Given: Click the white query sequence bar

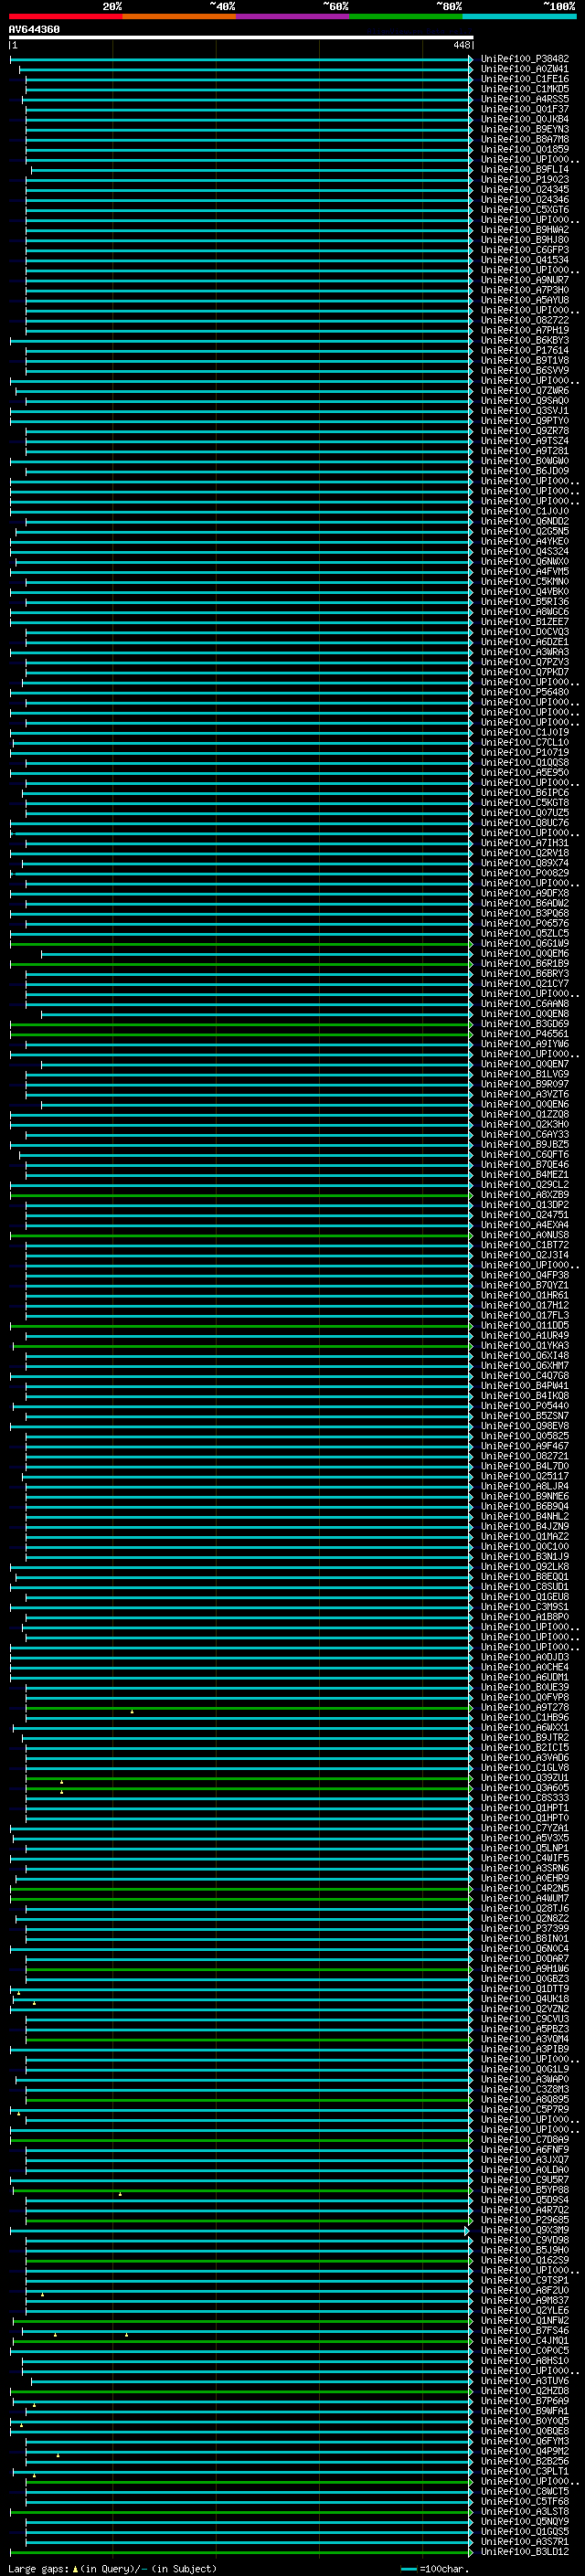Looking at the screenshot, I should [241, 37].
